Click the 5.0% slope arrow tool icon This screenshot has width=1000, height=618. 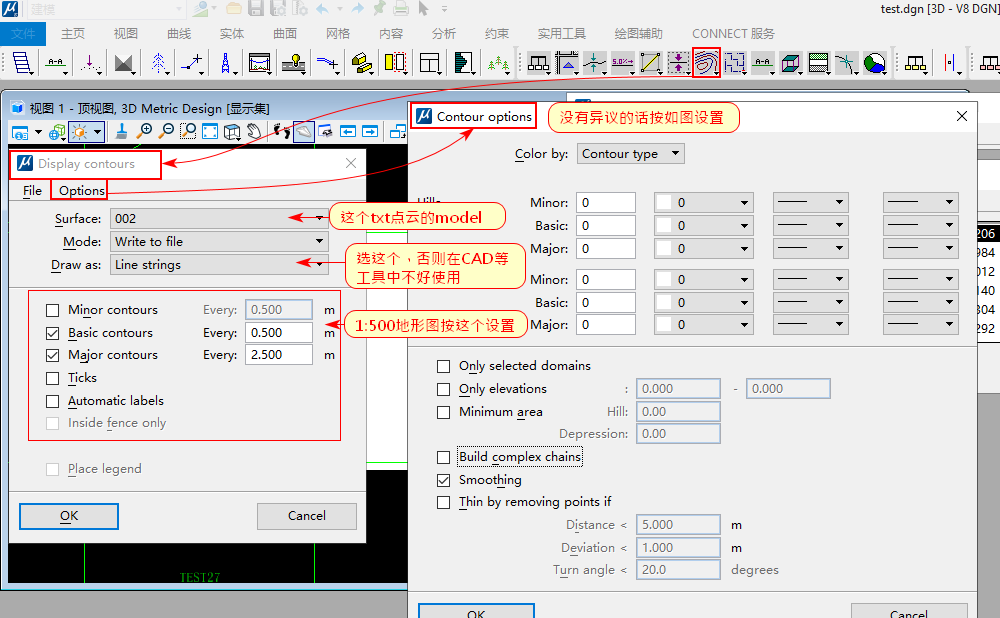coord(622,63)
